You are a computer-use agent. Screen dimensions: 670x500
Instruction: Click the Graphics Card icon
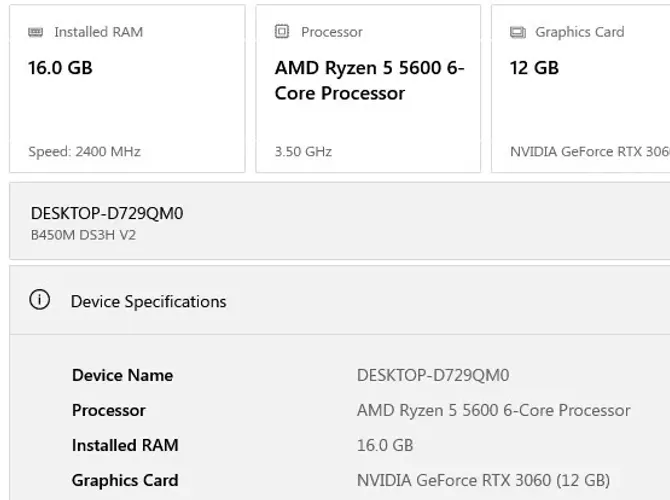[x=518, y=32]
